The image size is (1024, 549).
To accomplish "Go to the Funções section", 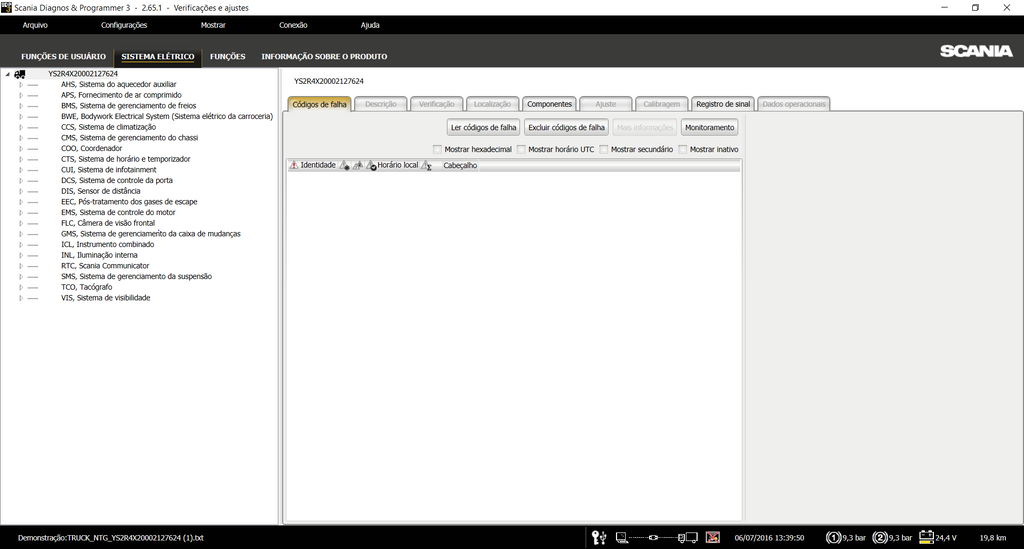I will pos(228,57).
